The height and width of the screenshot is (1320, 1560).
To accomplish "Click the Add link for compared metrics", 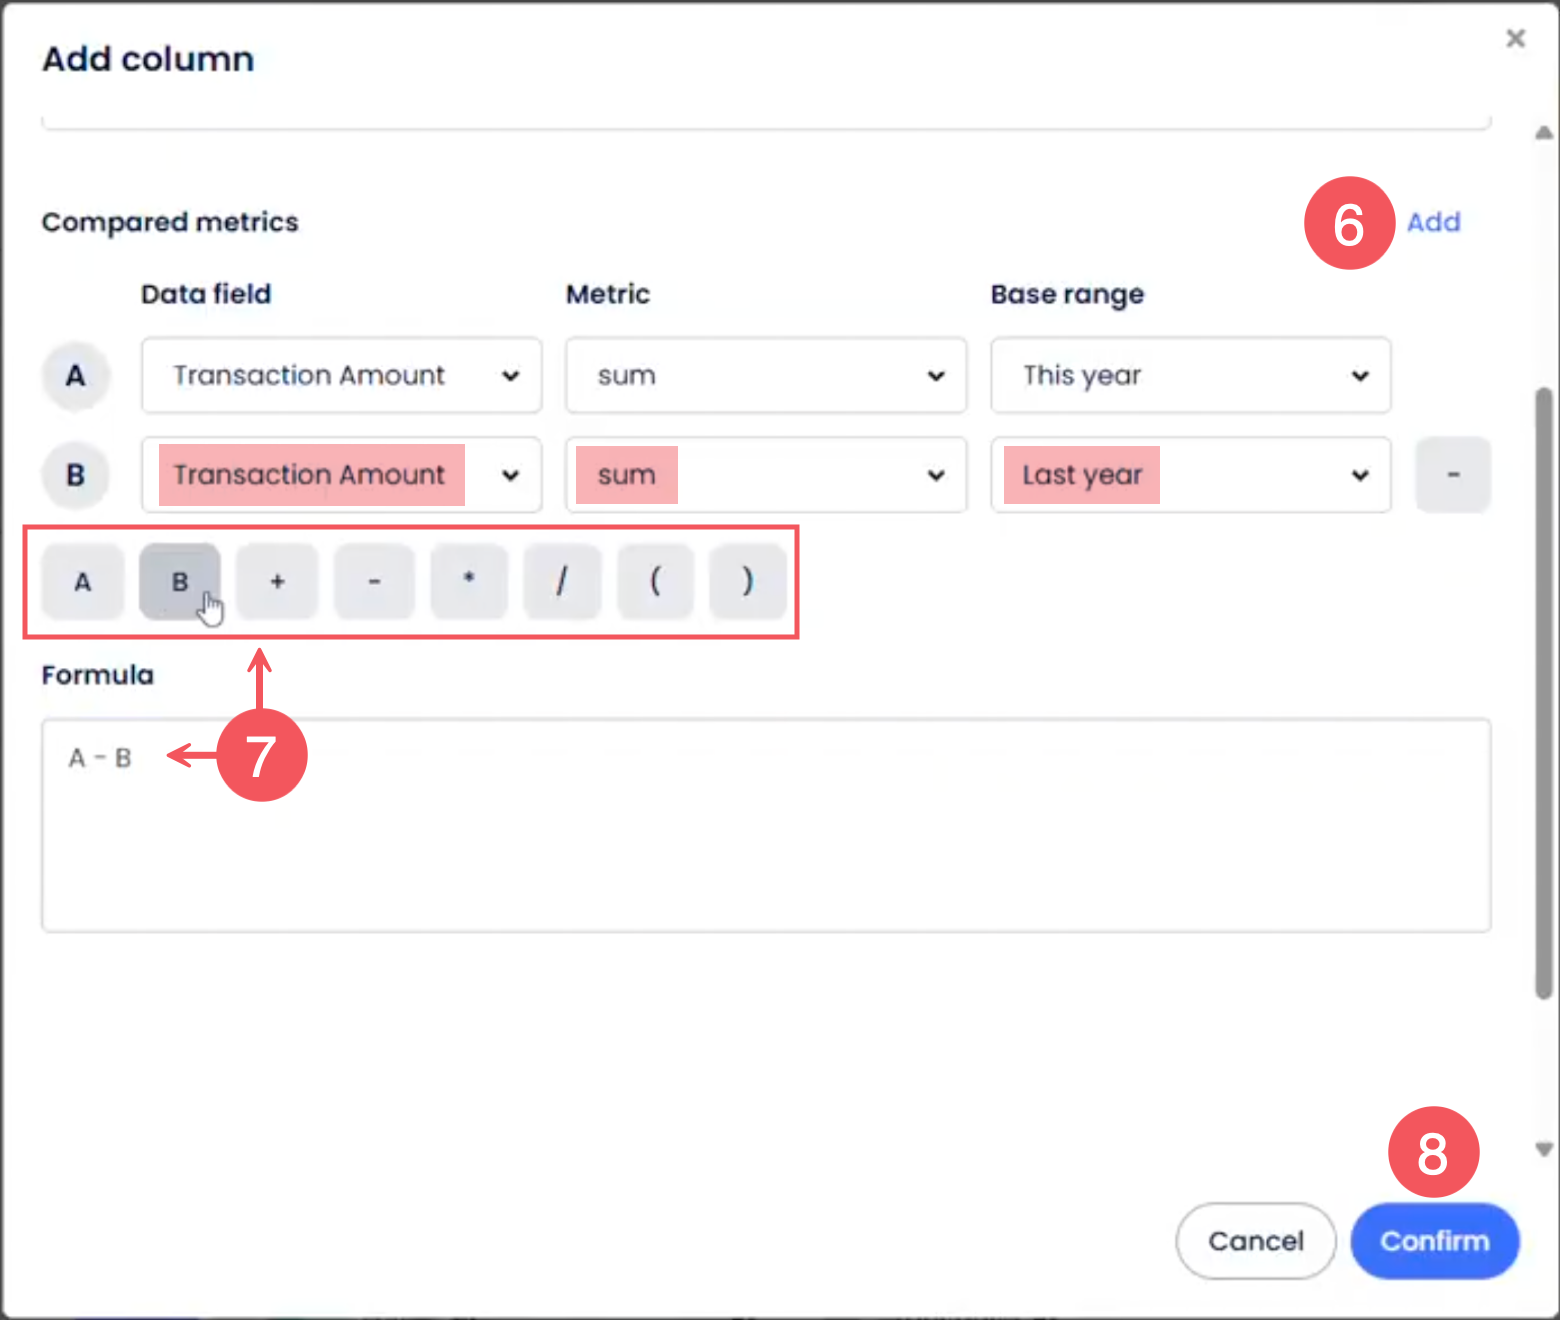I will pos(1433,222).
